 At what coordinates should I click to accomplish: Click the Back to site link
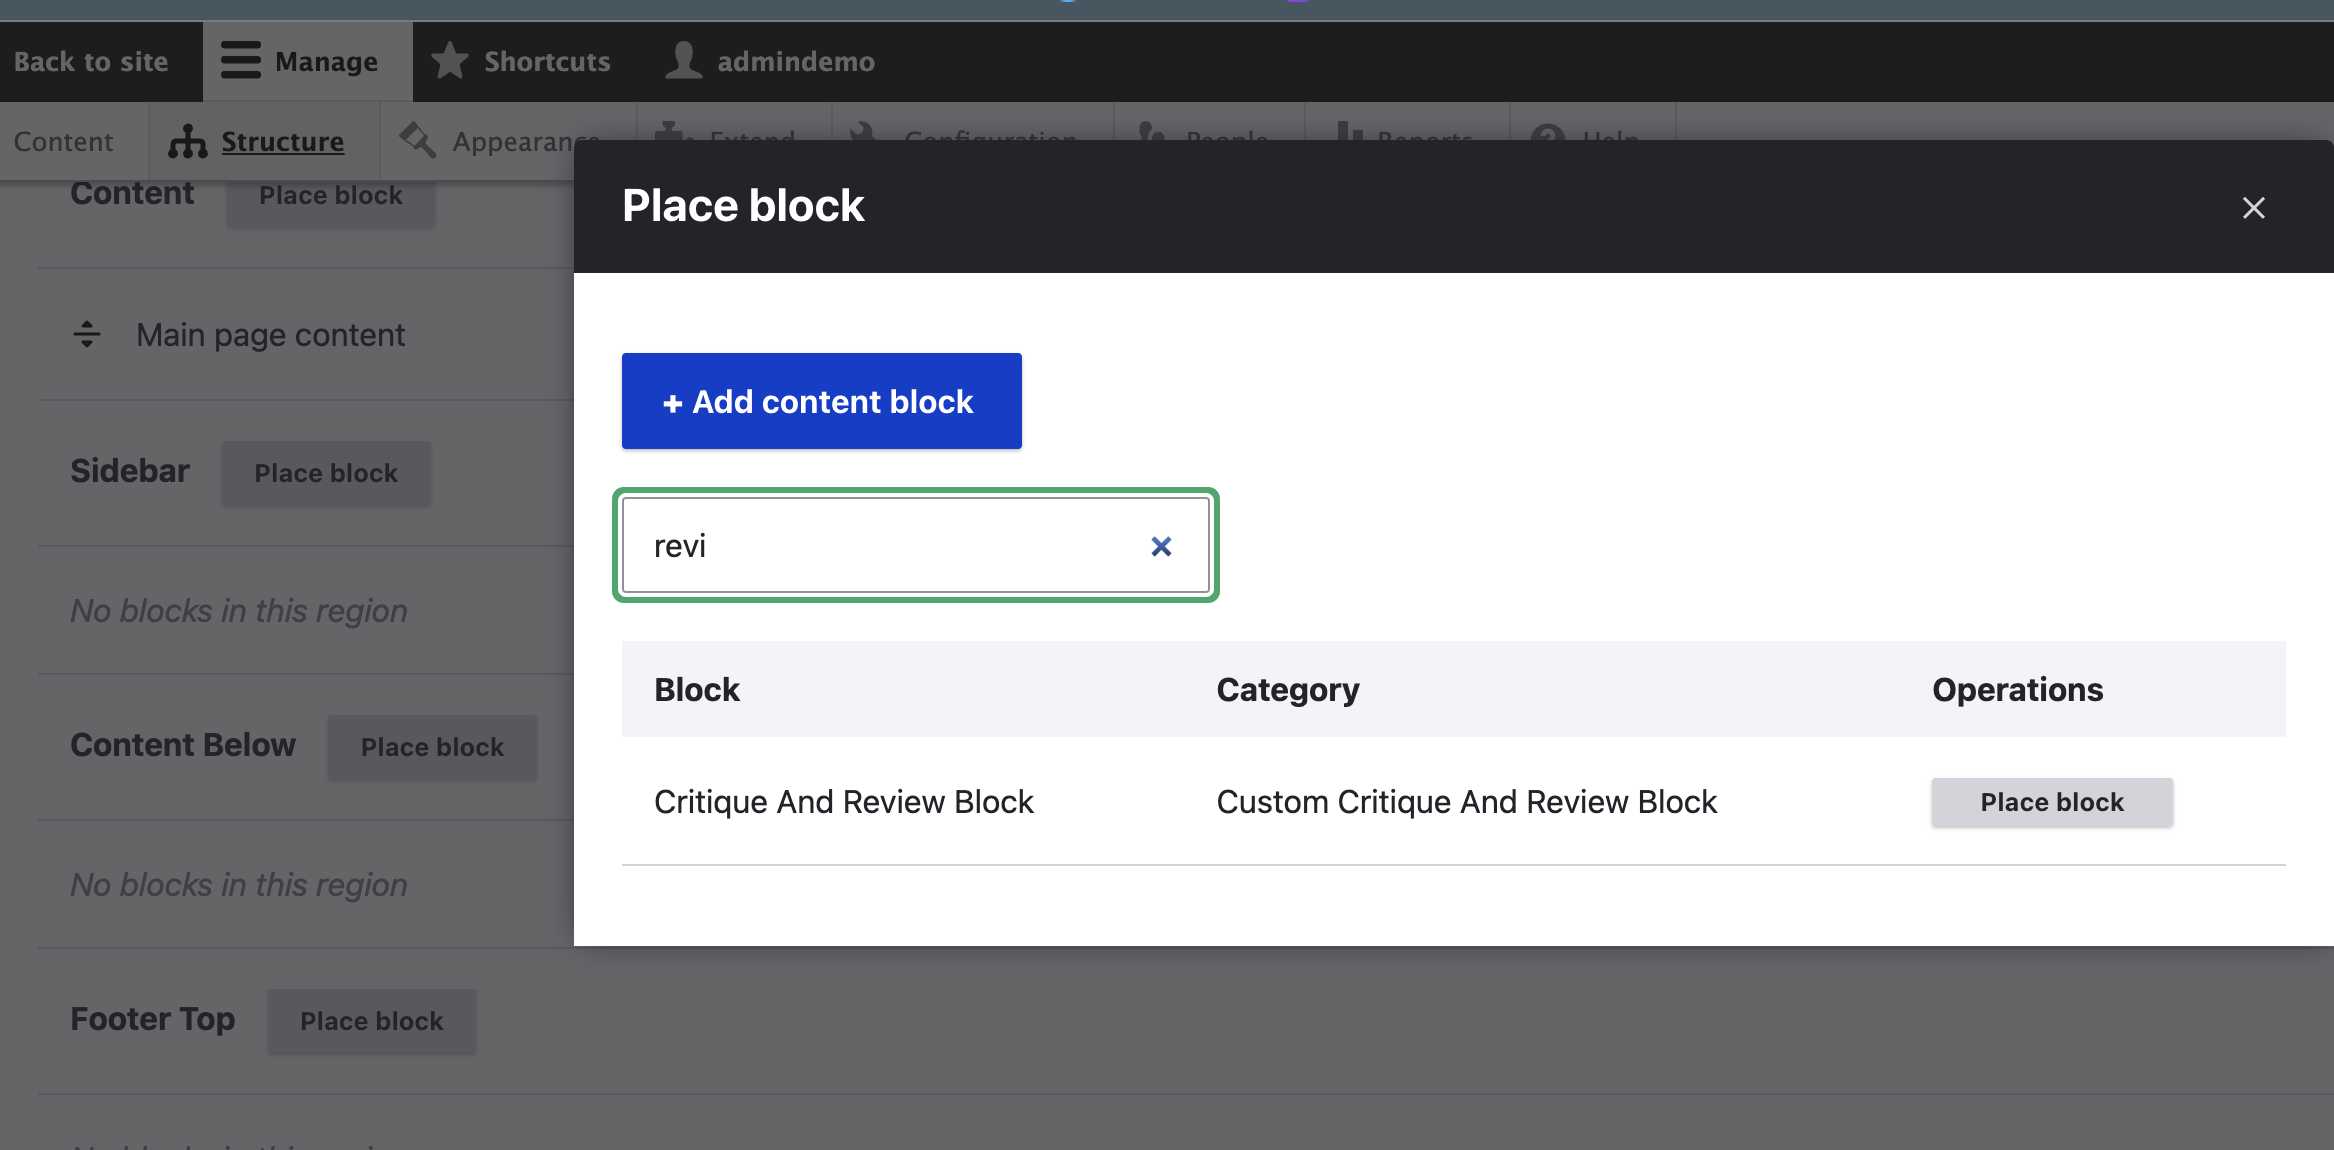coord(92,60)
